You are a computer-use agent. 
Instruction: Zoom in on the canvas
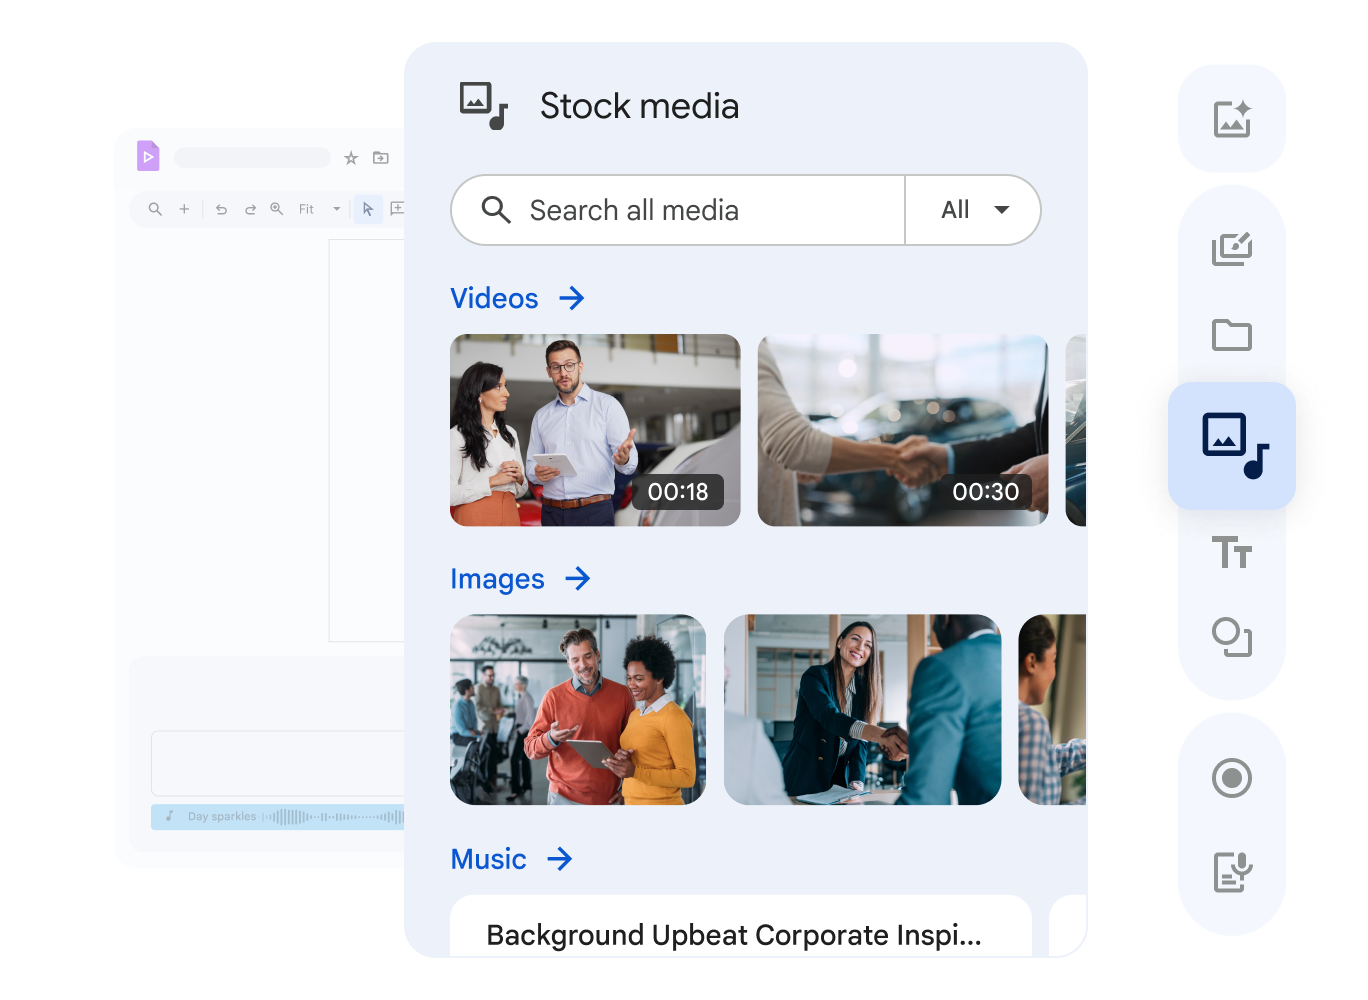pyautogui.click(x=276, y=209)
